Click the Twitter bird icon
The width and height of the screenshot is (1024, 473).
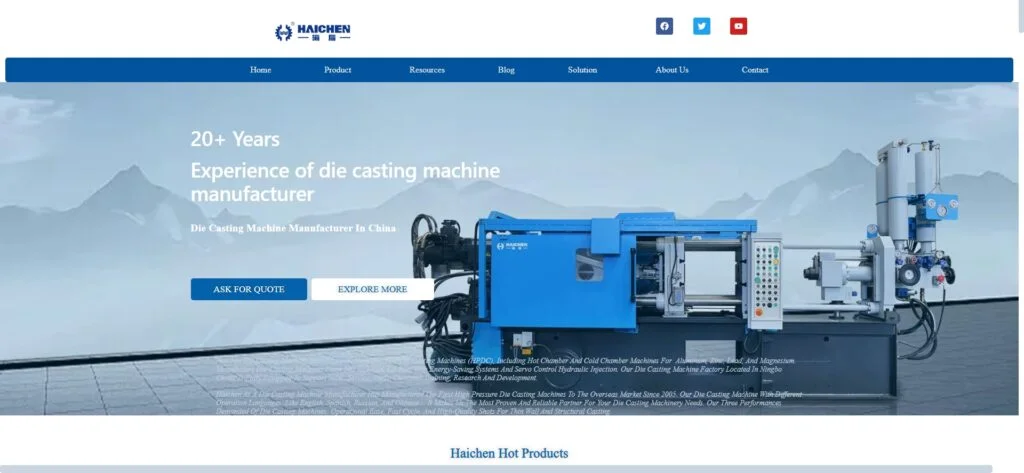[x=701, y=27]
